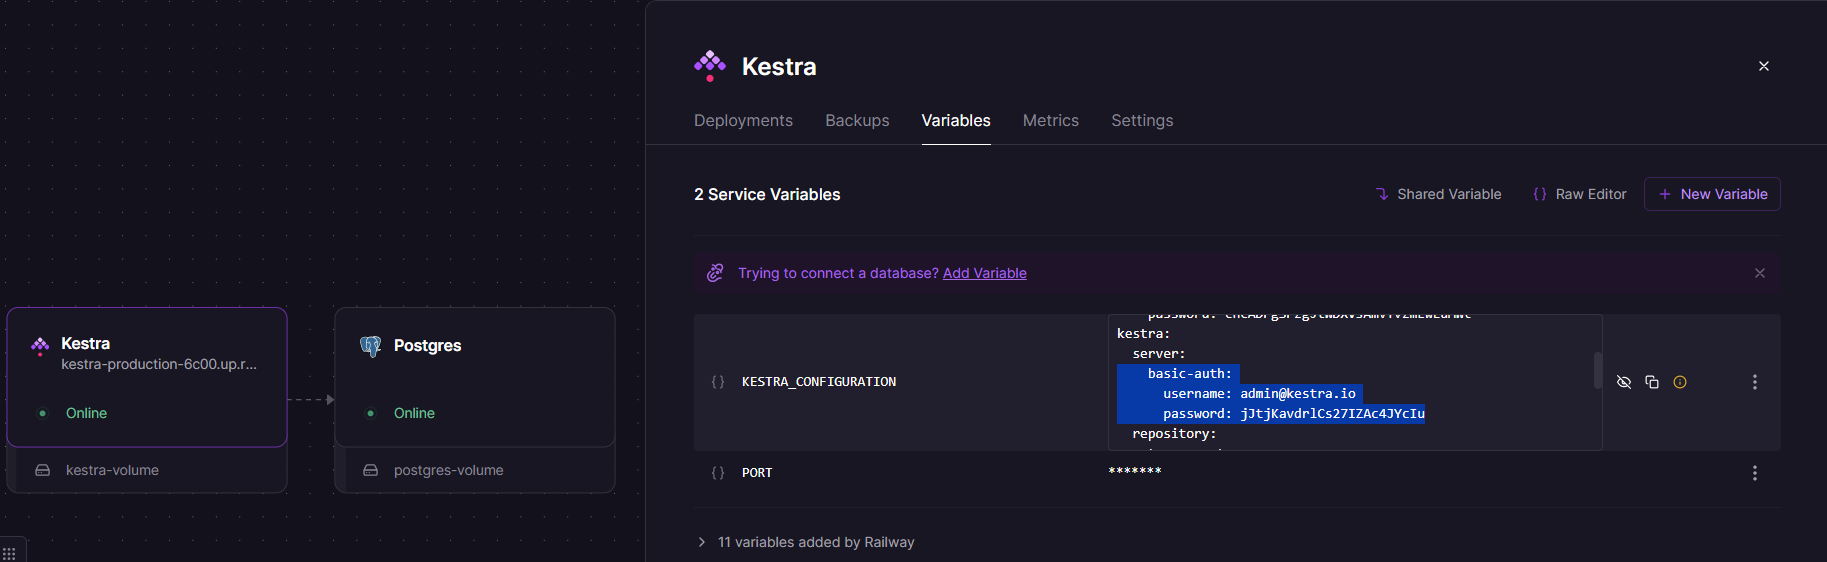1827x562 pixels.
Task: Switch to the Backups tab
Action: (x=857, y=120)
